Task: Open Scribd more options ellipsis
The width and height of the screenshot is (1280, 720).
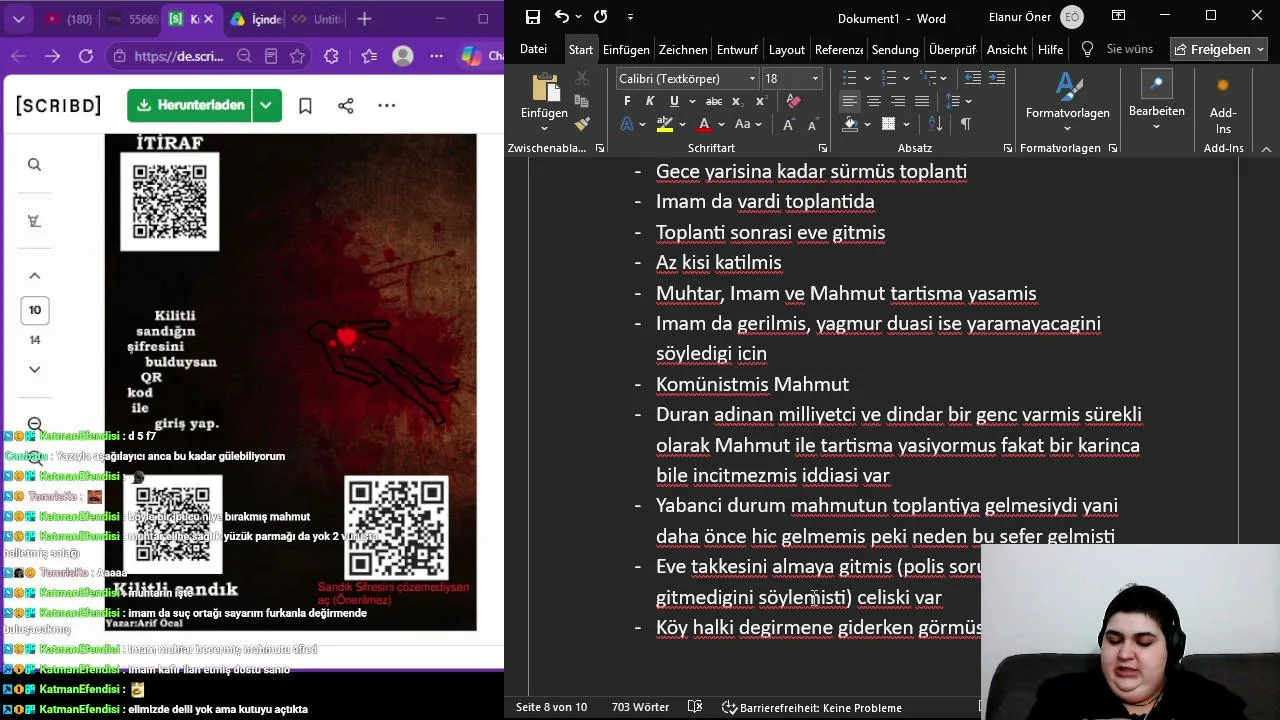Action: 387,105
